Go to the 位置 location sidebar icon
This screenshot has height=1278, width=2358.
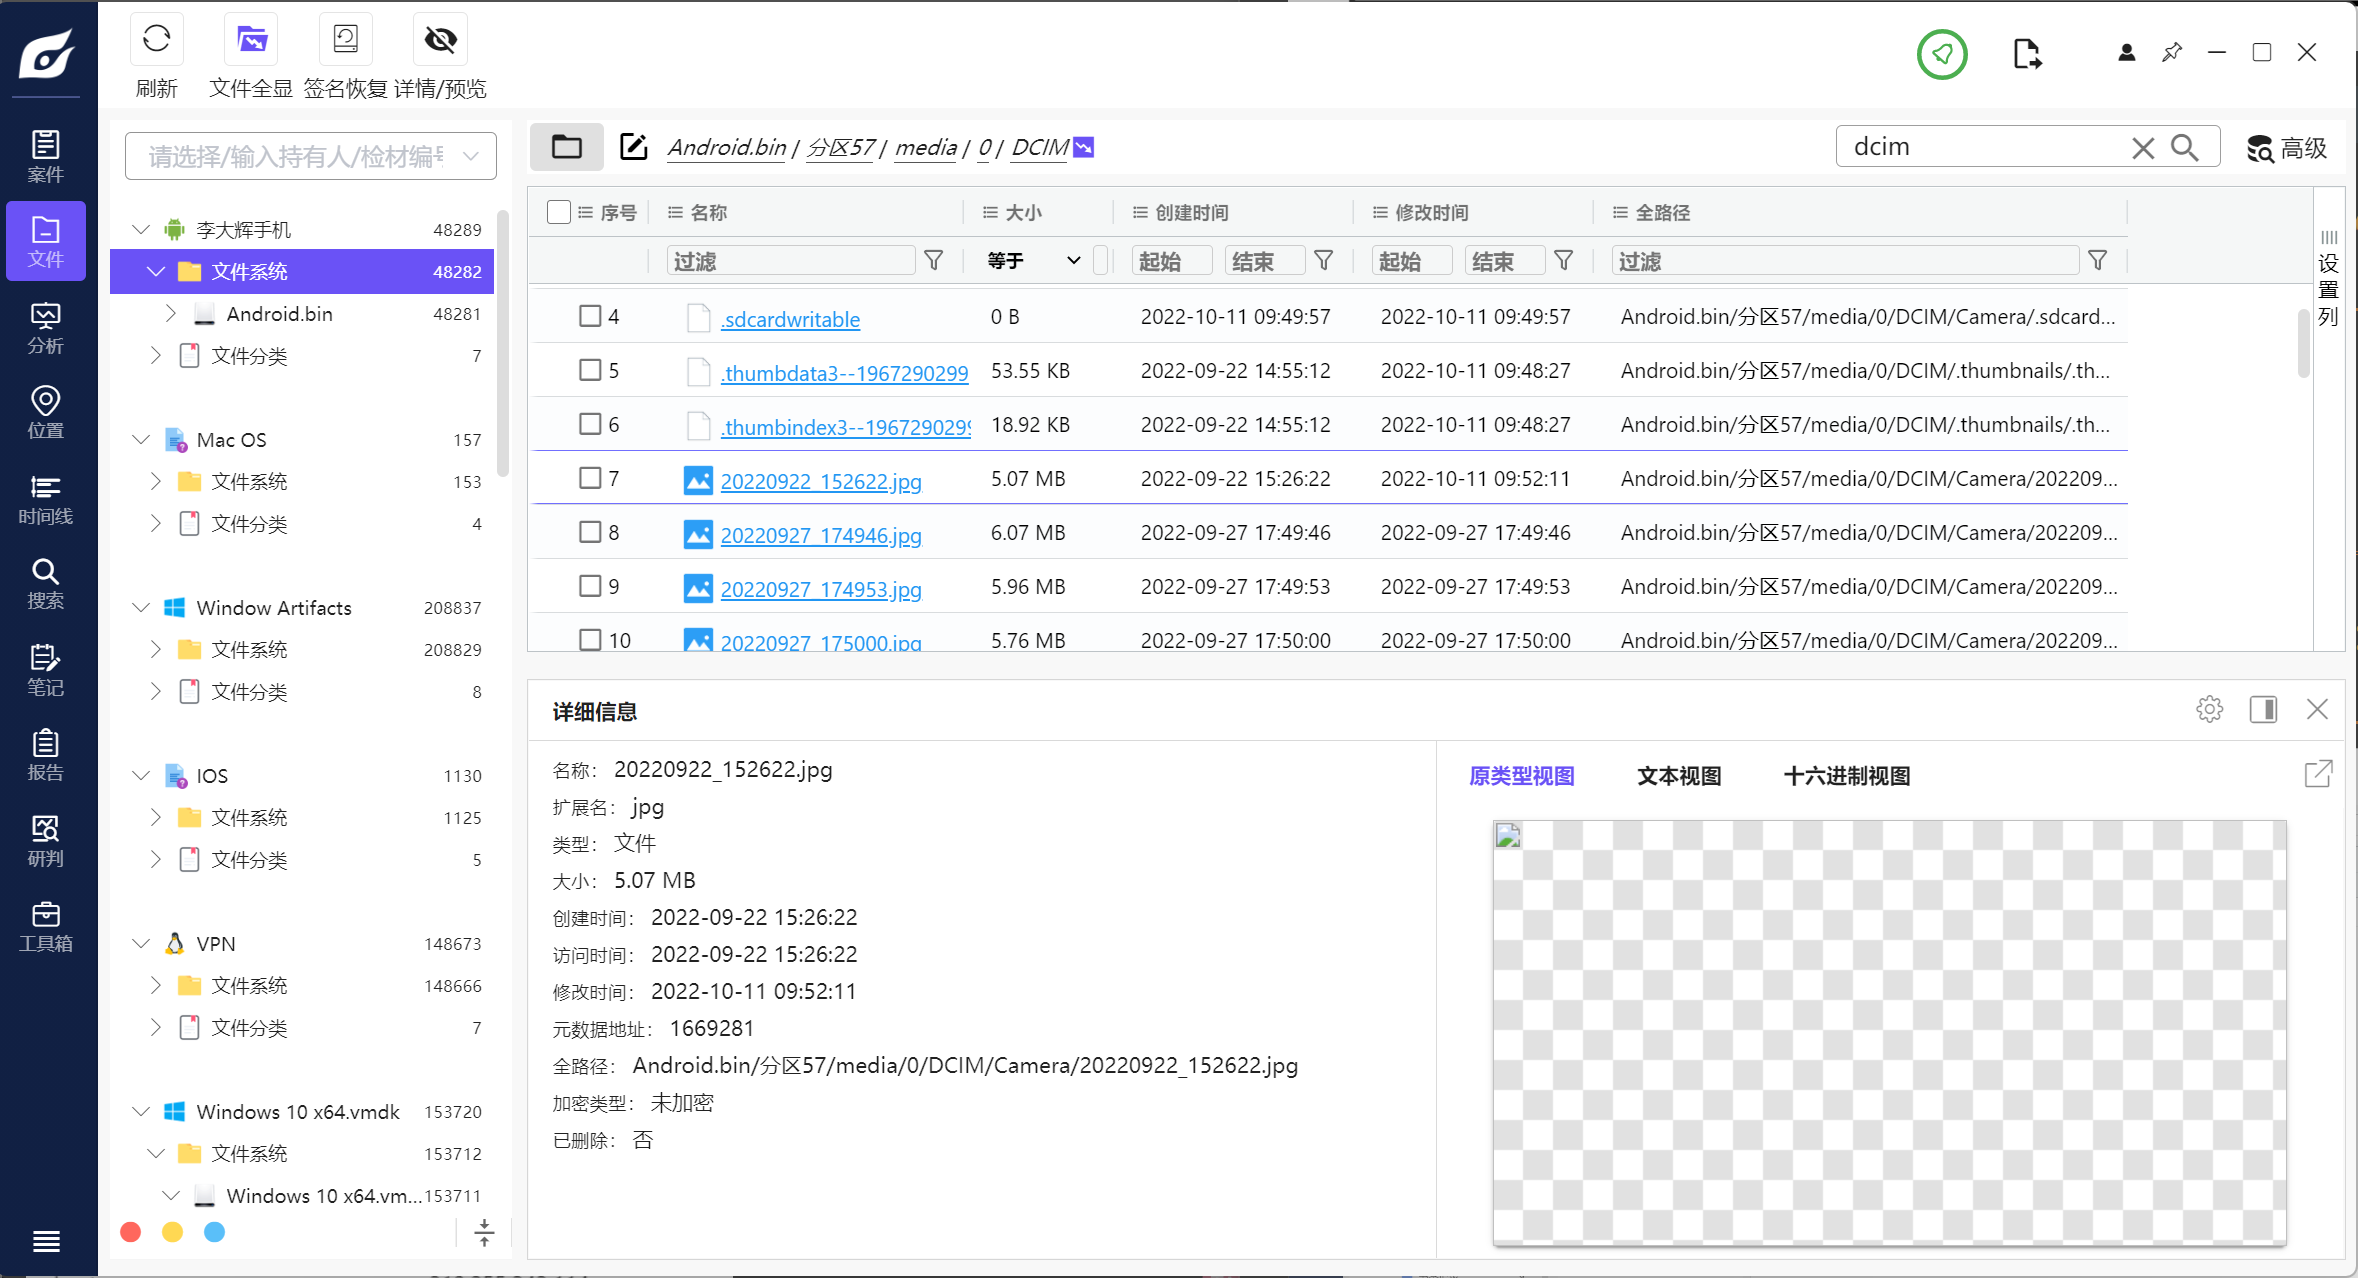[46, 413]
